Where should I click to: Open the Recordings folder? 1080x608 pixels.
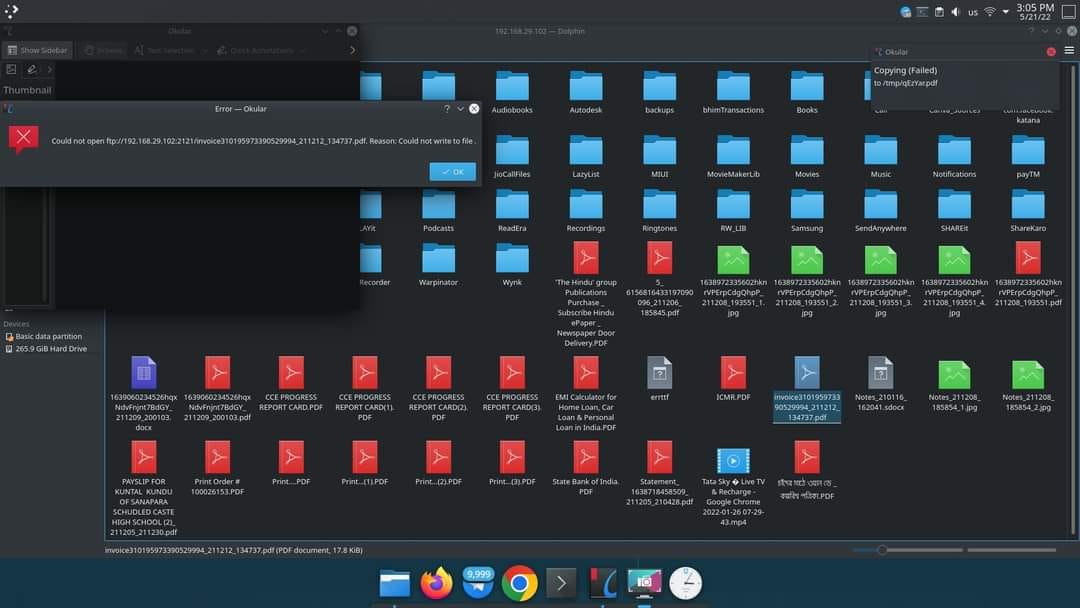(x=585, y=211)
